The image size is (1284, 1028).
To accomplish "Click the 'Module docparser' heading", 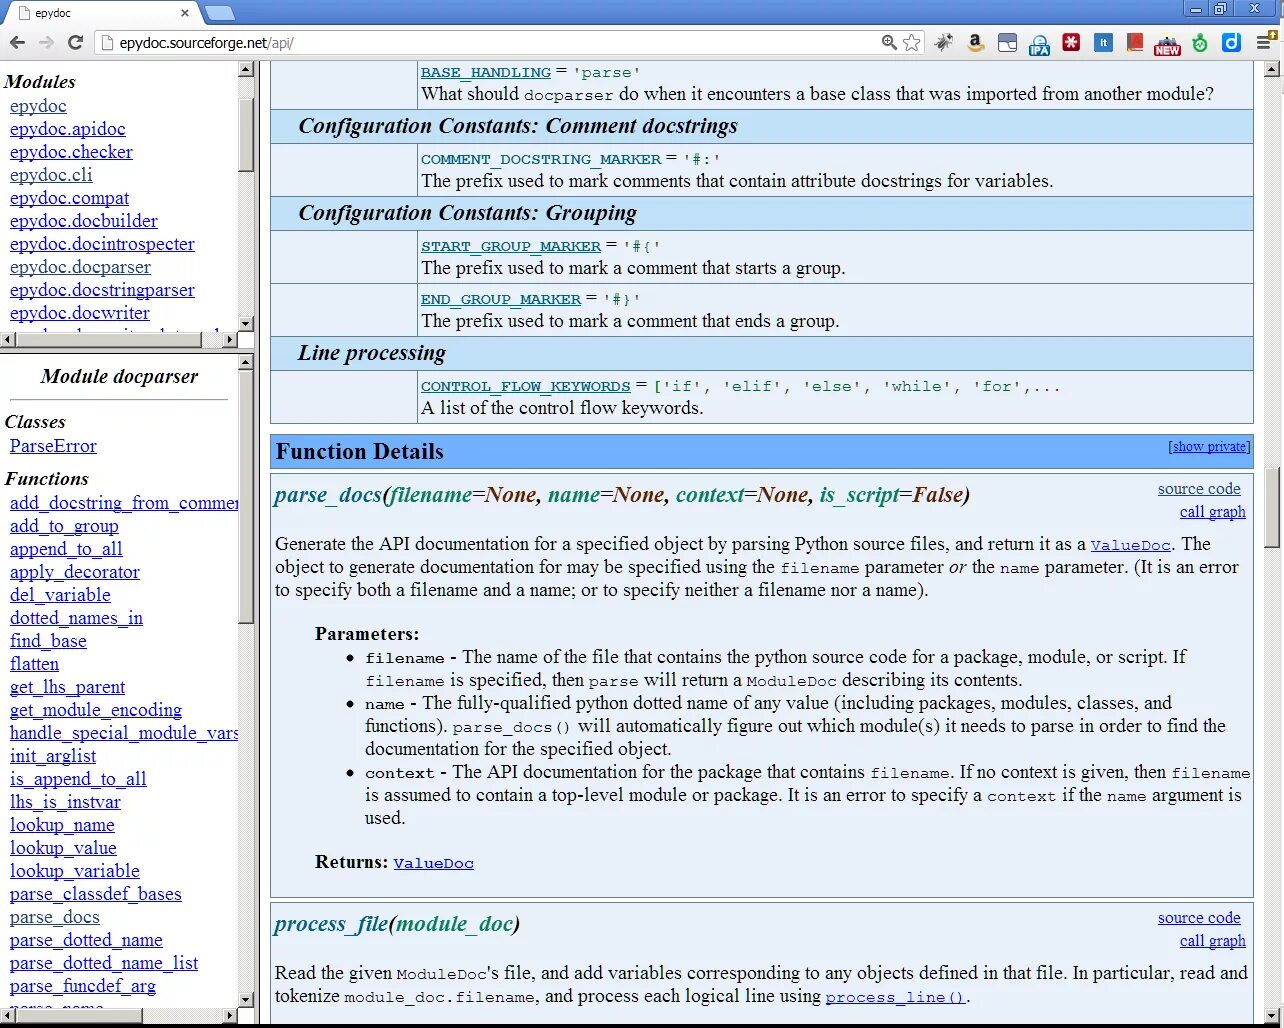I will (x=119, y=376).
